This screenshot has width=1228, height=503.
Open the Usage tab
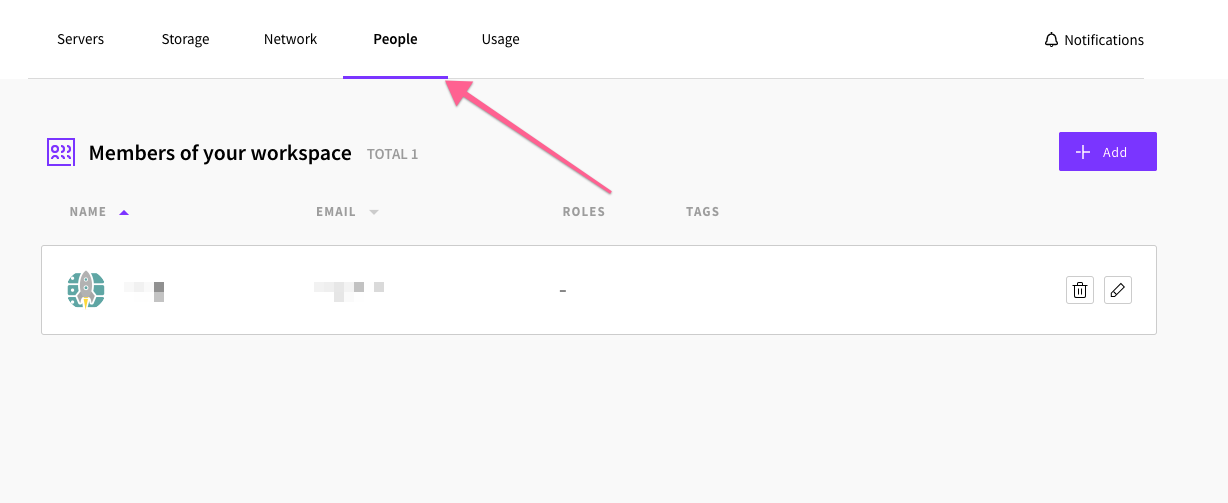[x=500, y=40]
